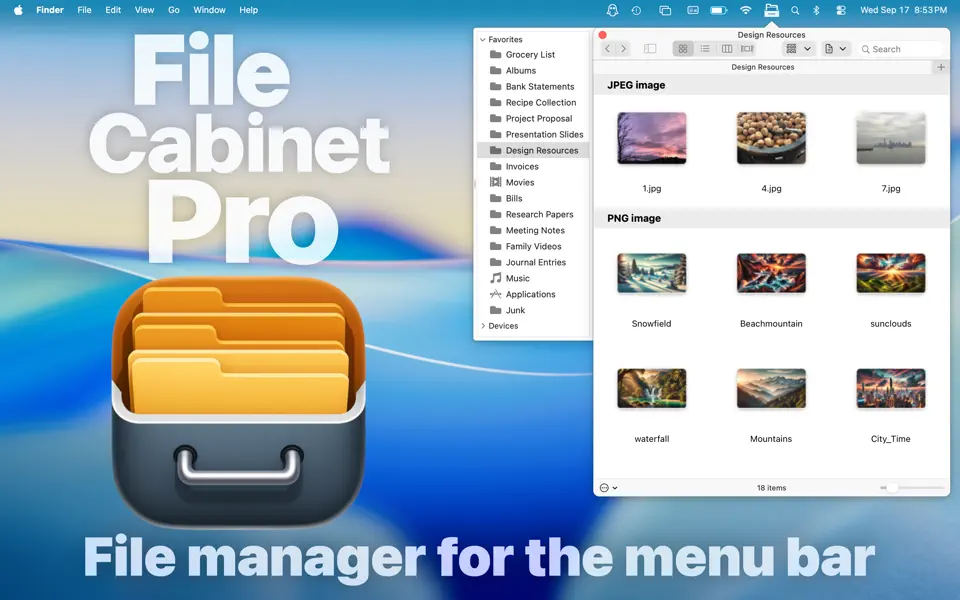Click the plus button in the path bar
This screenshot has height=600, width=960.
coord(941,67)
